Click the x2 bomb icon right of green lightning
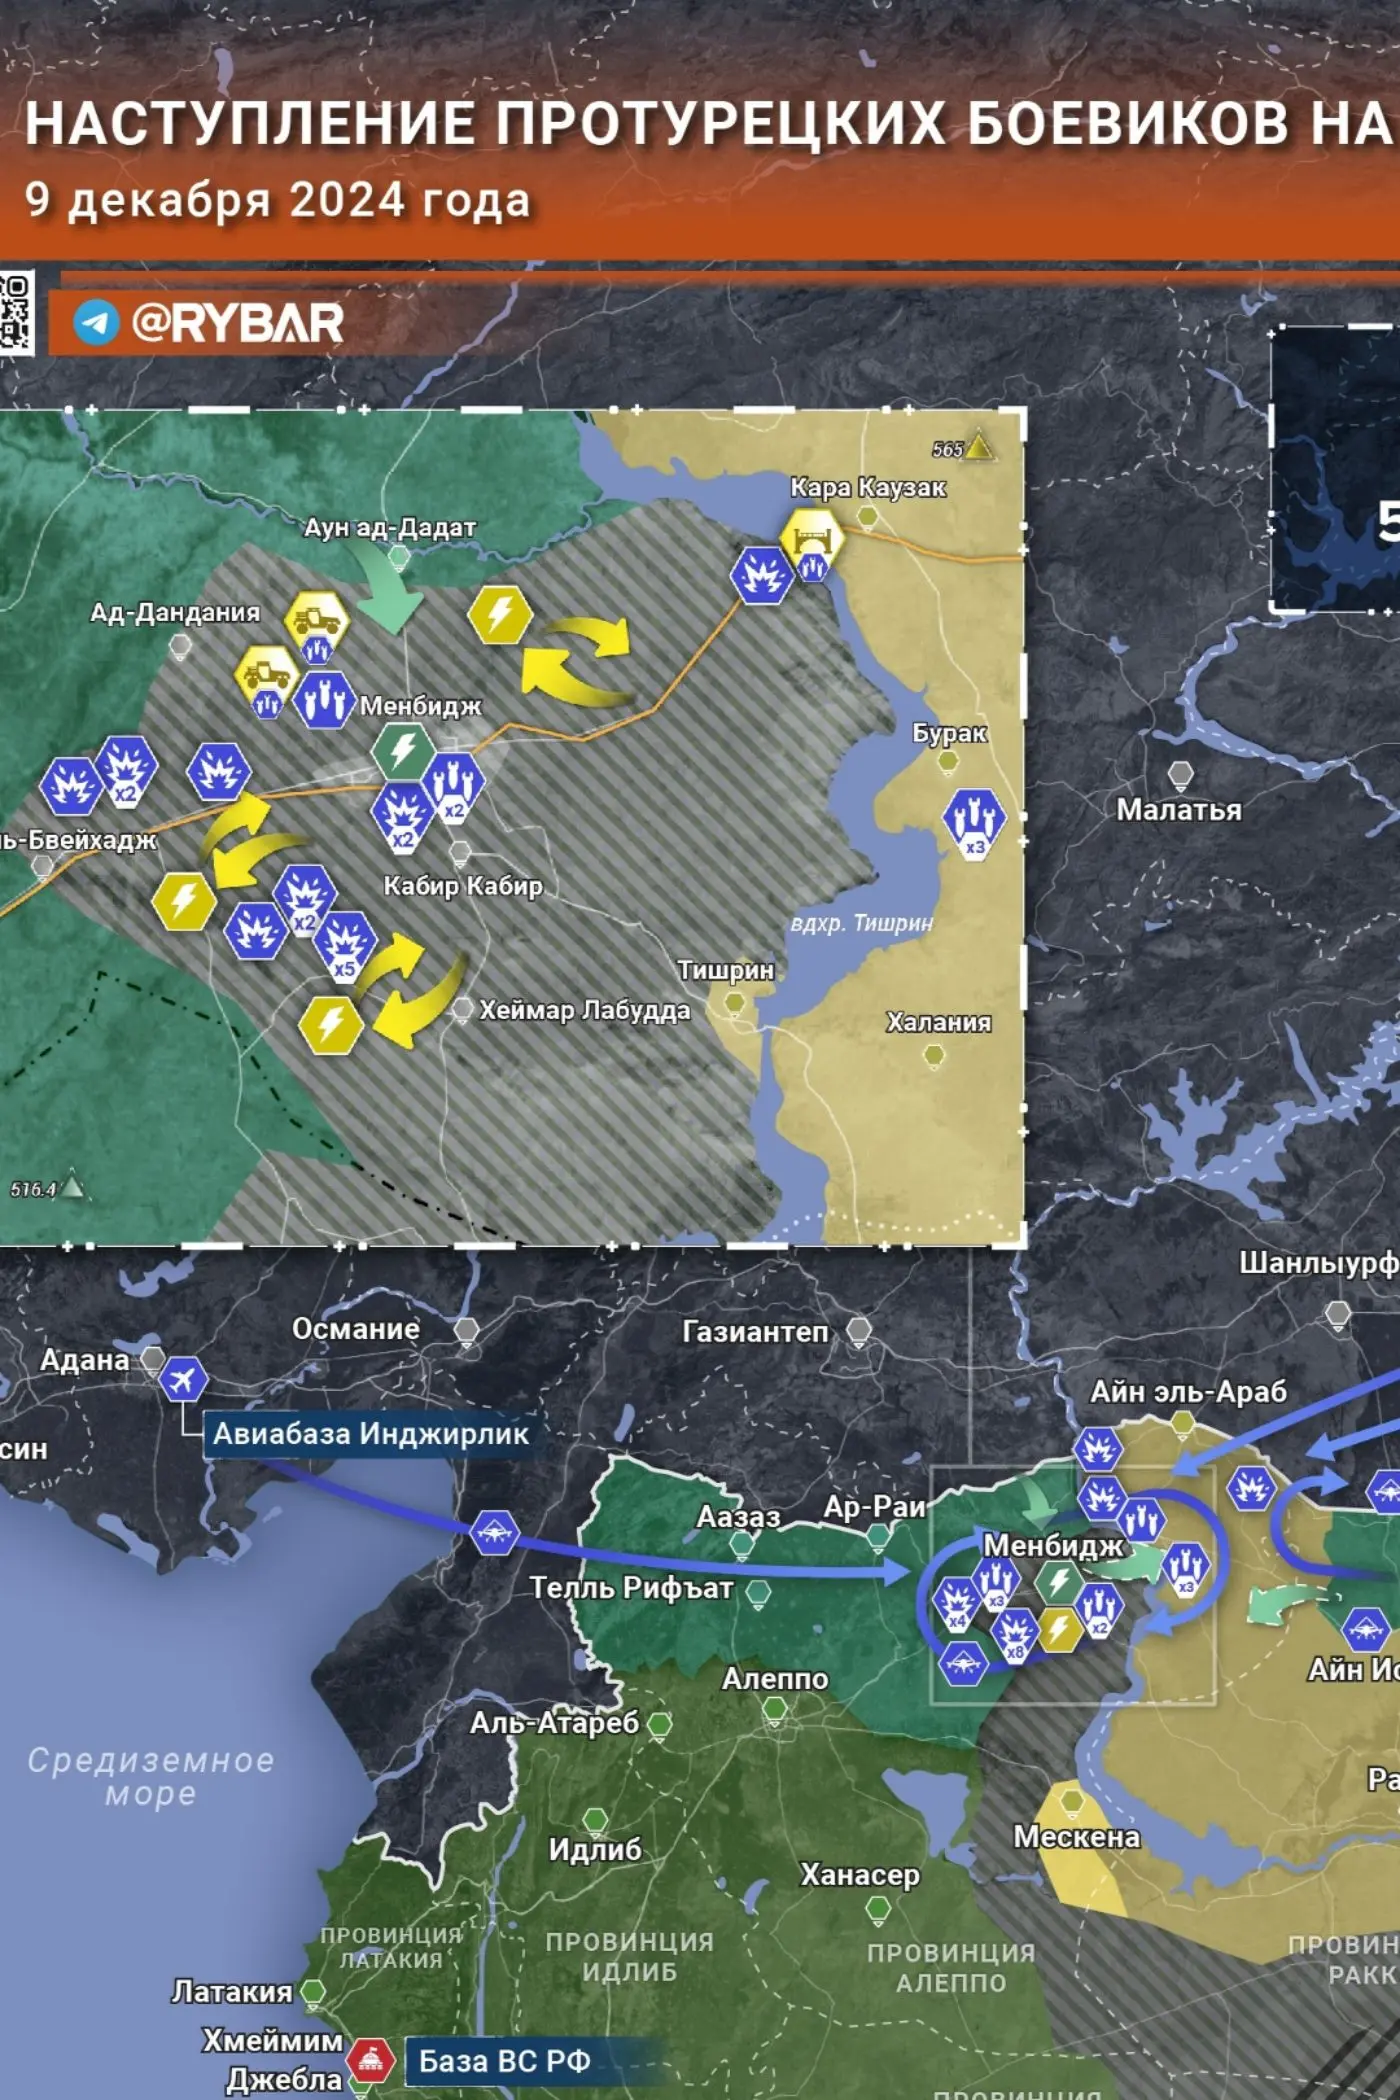The height and width of the screenshot is (2100, 1400). click(x=453, y=787)
